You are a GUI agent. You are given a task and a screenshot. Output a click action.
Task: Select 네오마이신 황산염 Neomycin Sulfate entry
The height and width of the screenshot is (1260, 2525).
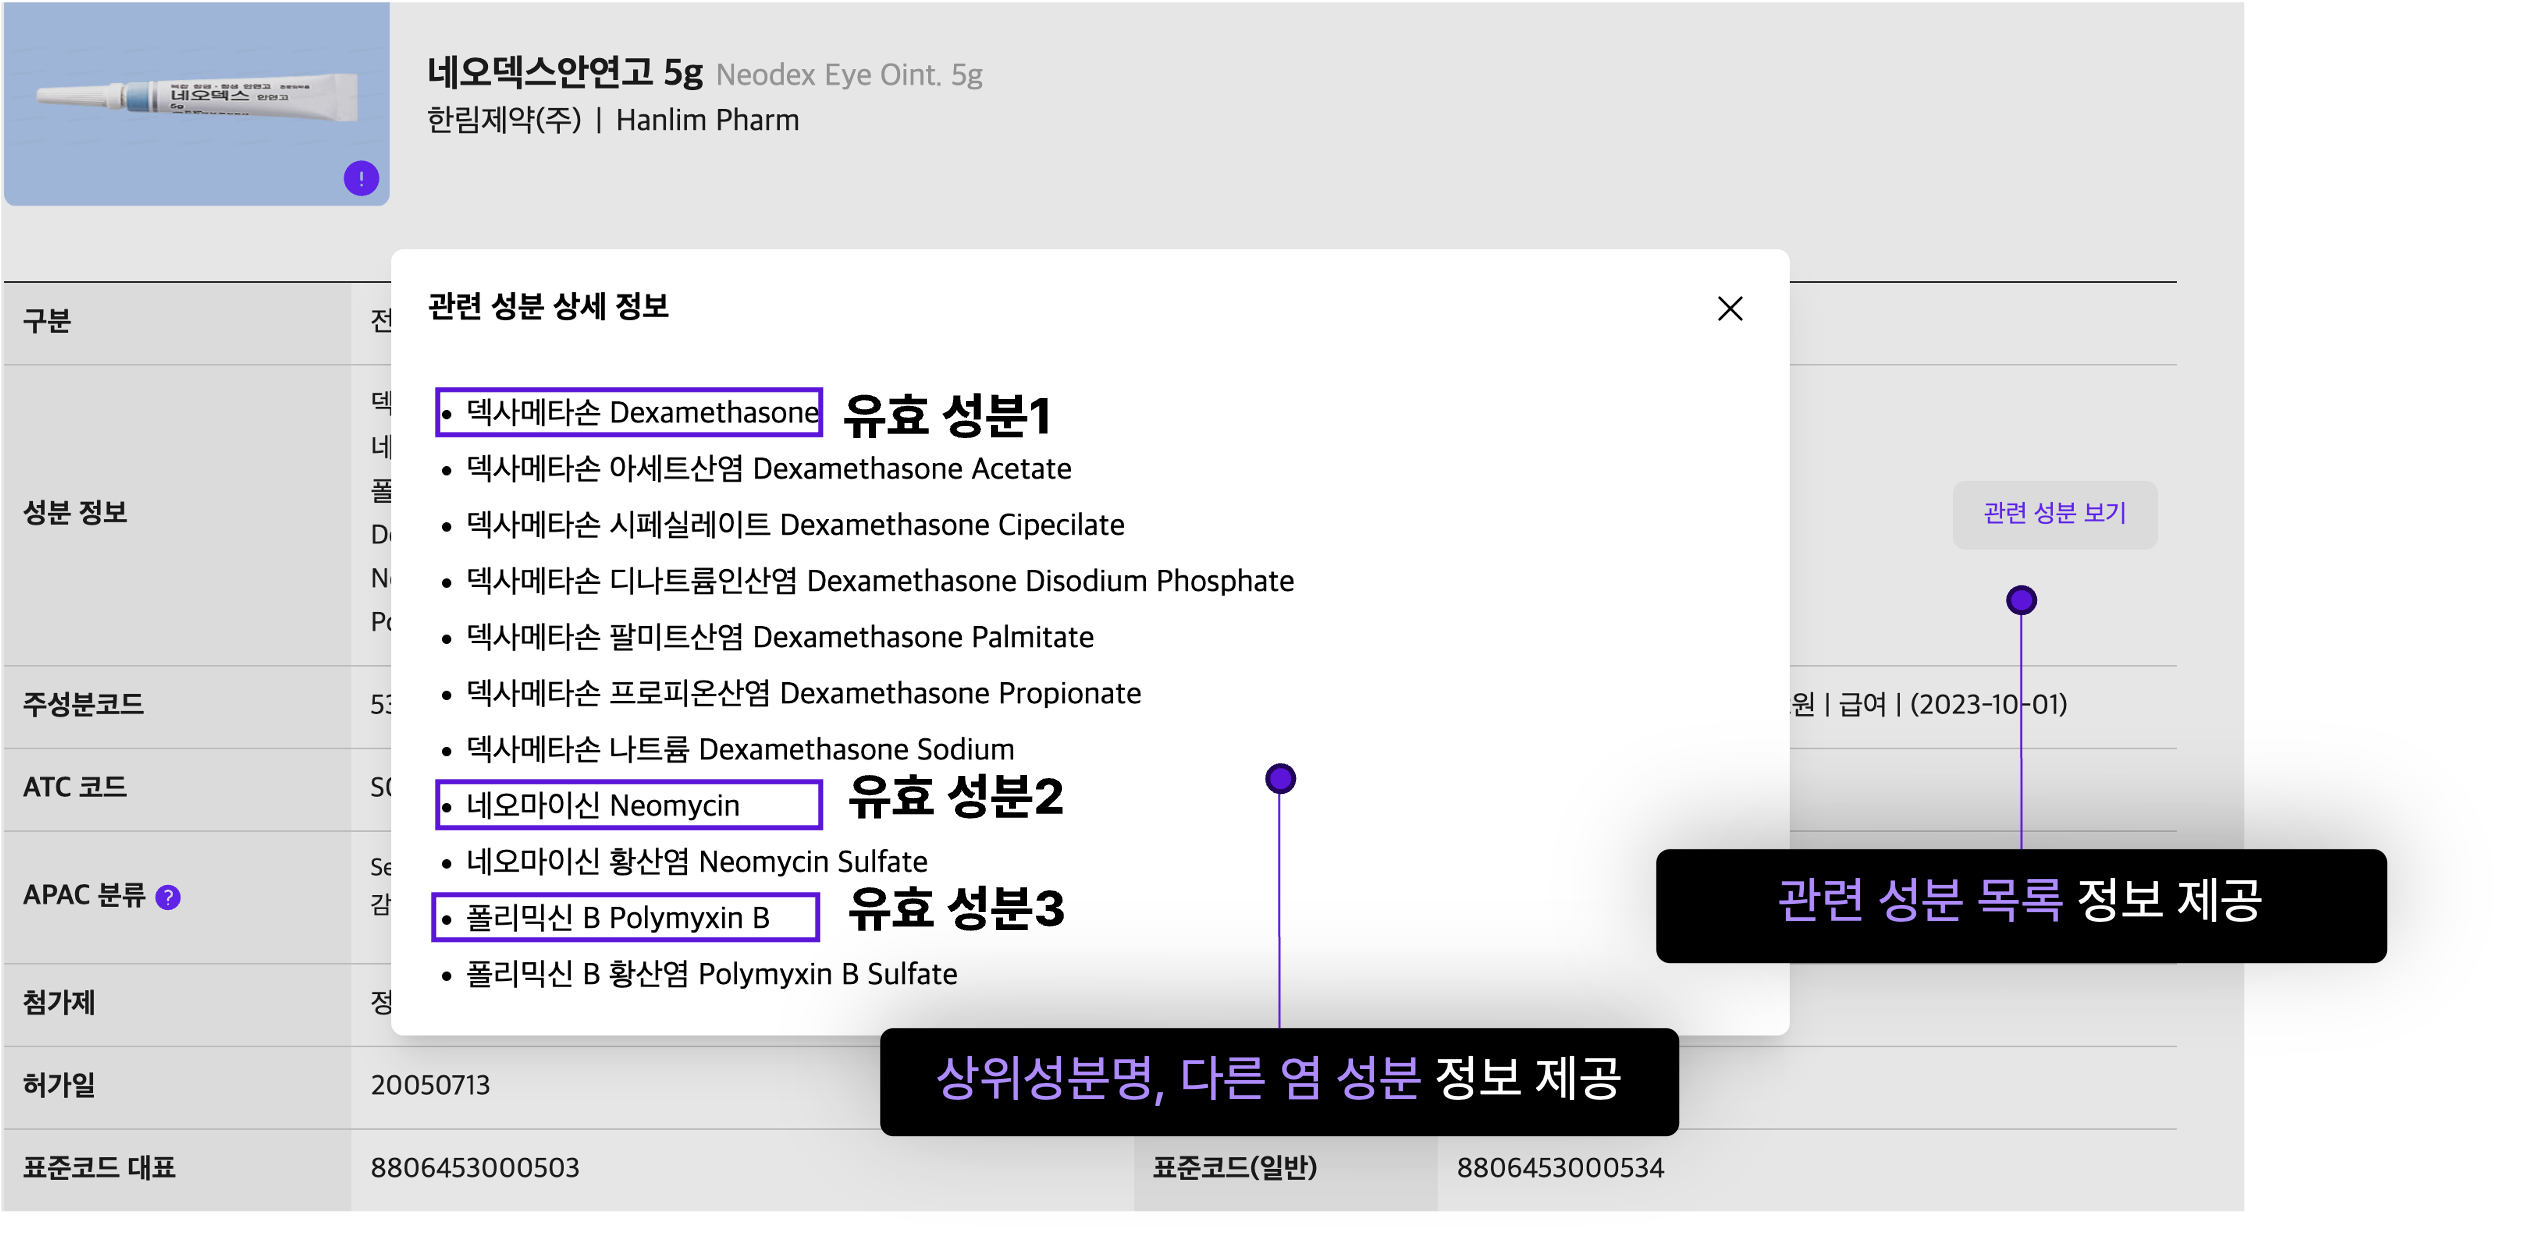[697, 861]
